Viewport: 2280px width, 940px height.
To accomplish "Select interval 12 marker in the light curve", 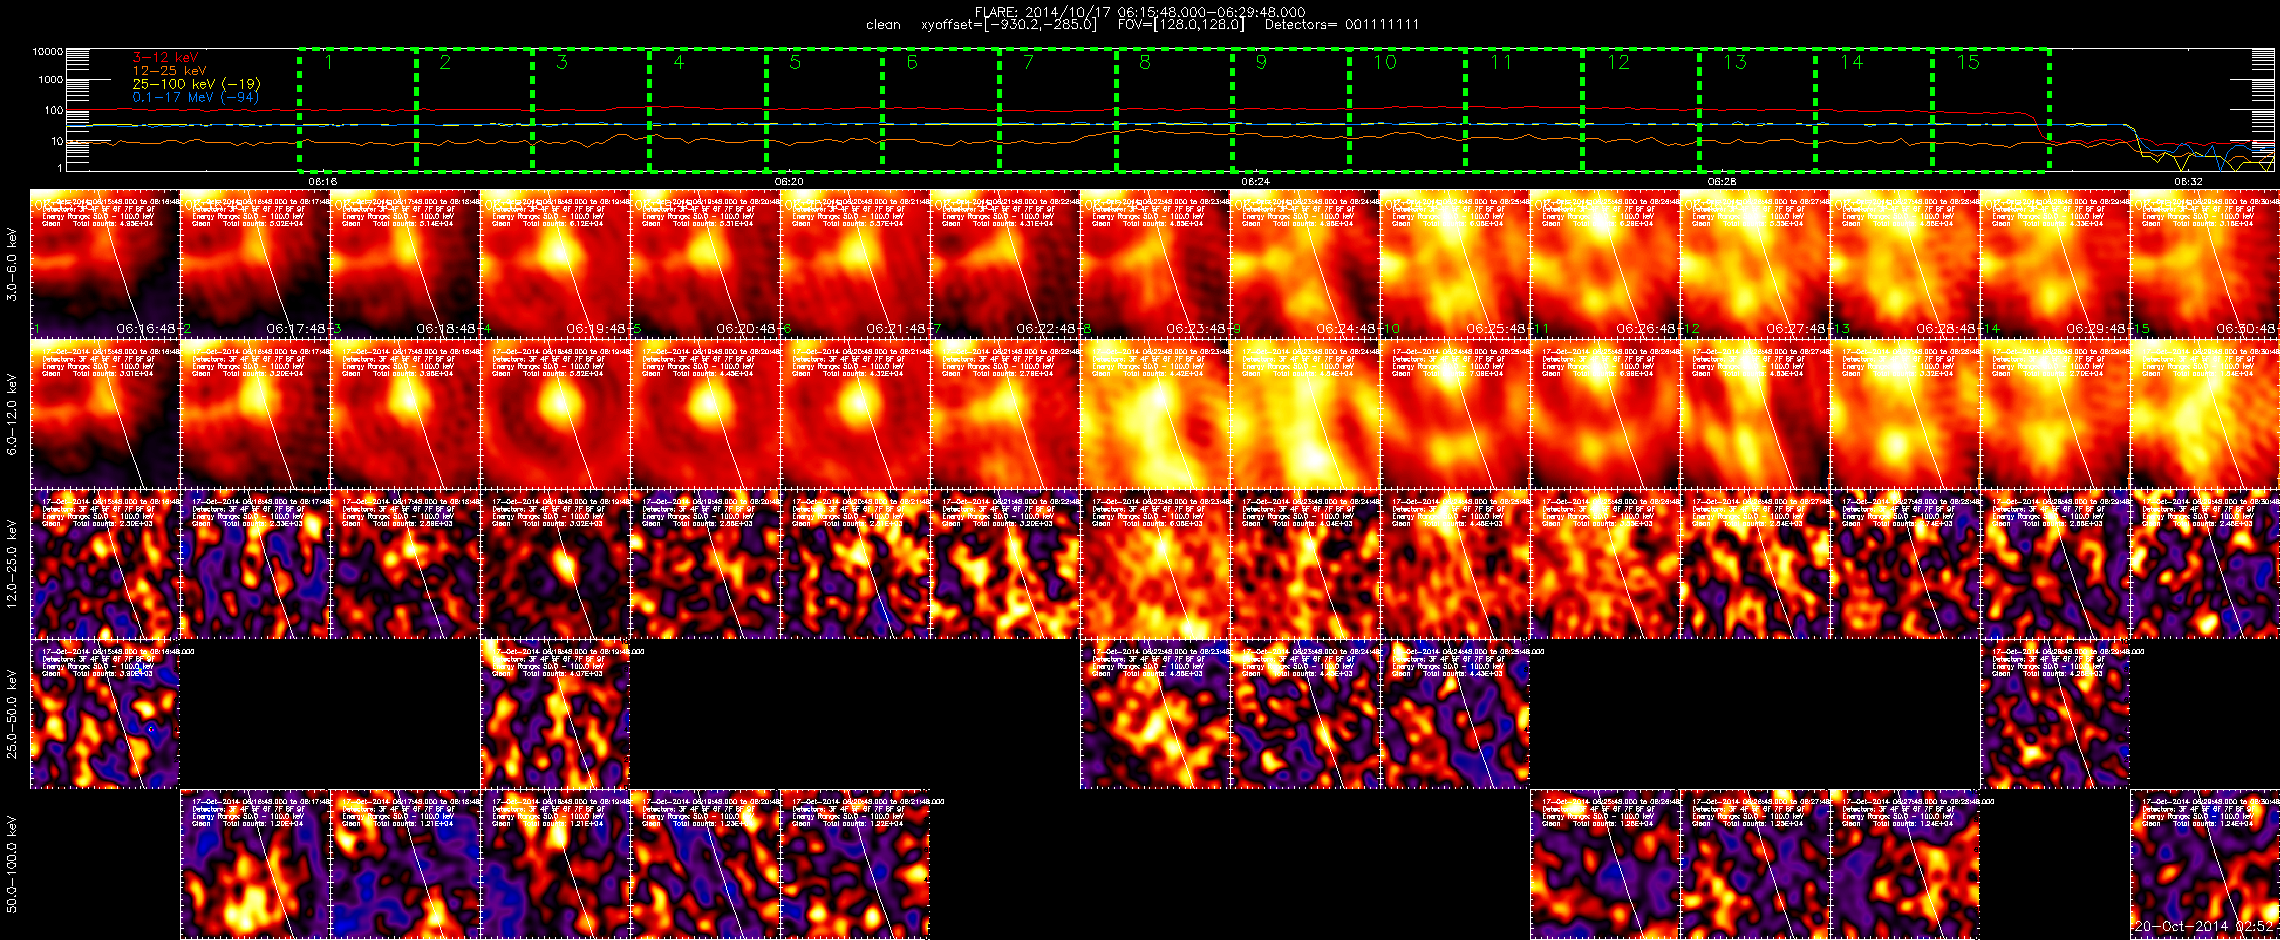I will (x=1618, y=62).
